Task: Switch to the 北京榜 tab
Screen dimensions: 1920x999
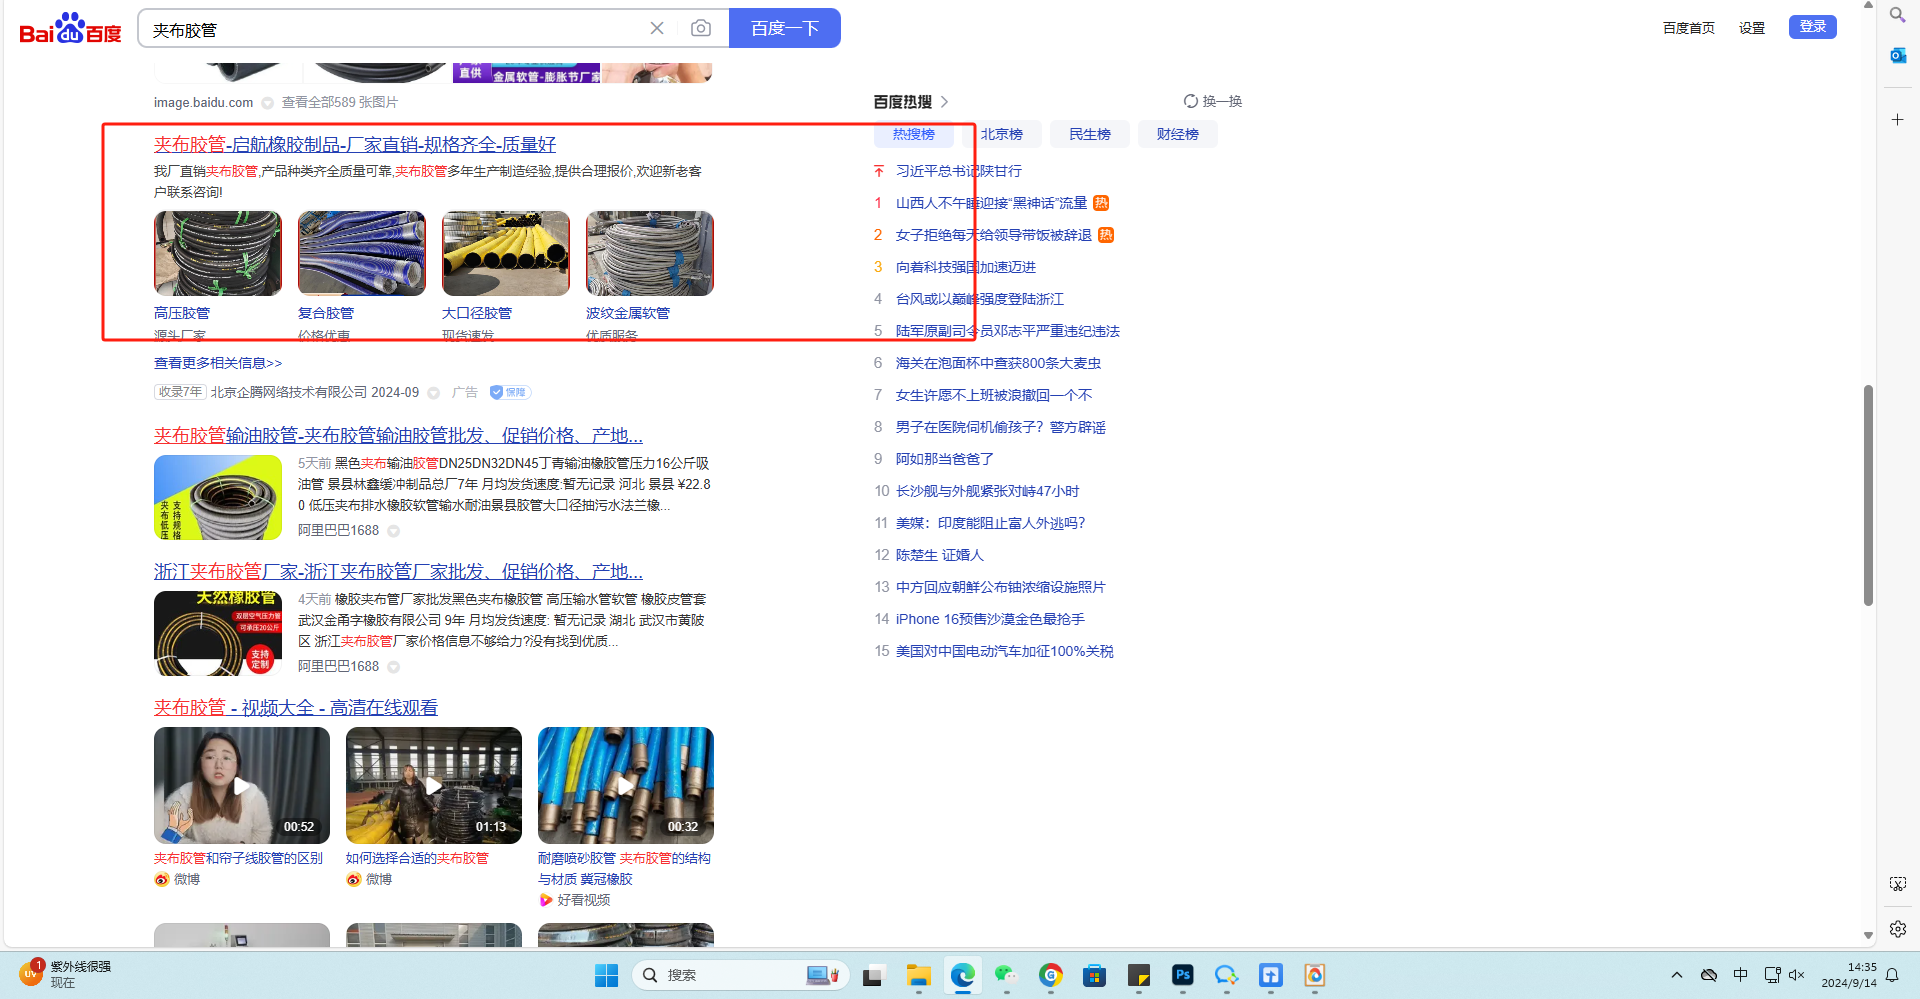Action: [x=1001, y=134]
